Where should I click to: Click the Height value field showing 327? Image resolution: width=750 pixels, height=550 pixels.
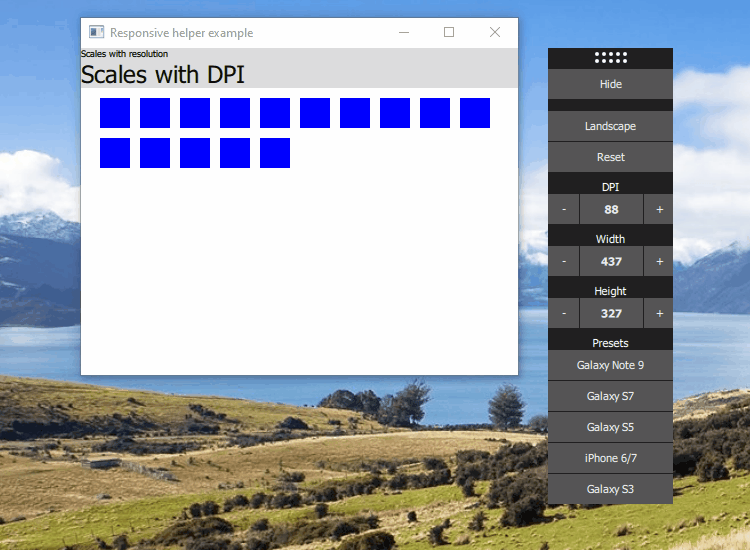tap(611, 314)
